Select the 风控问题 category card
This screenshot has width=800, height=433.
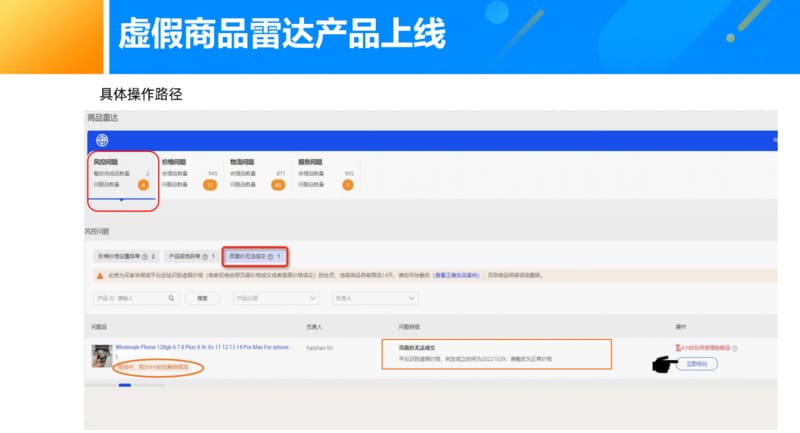tap(122, 173)
